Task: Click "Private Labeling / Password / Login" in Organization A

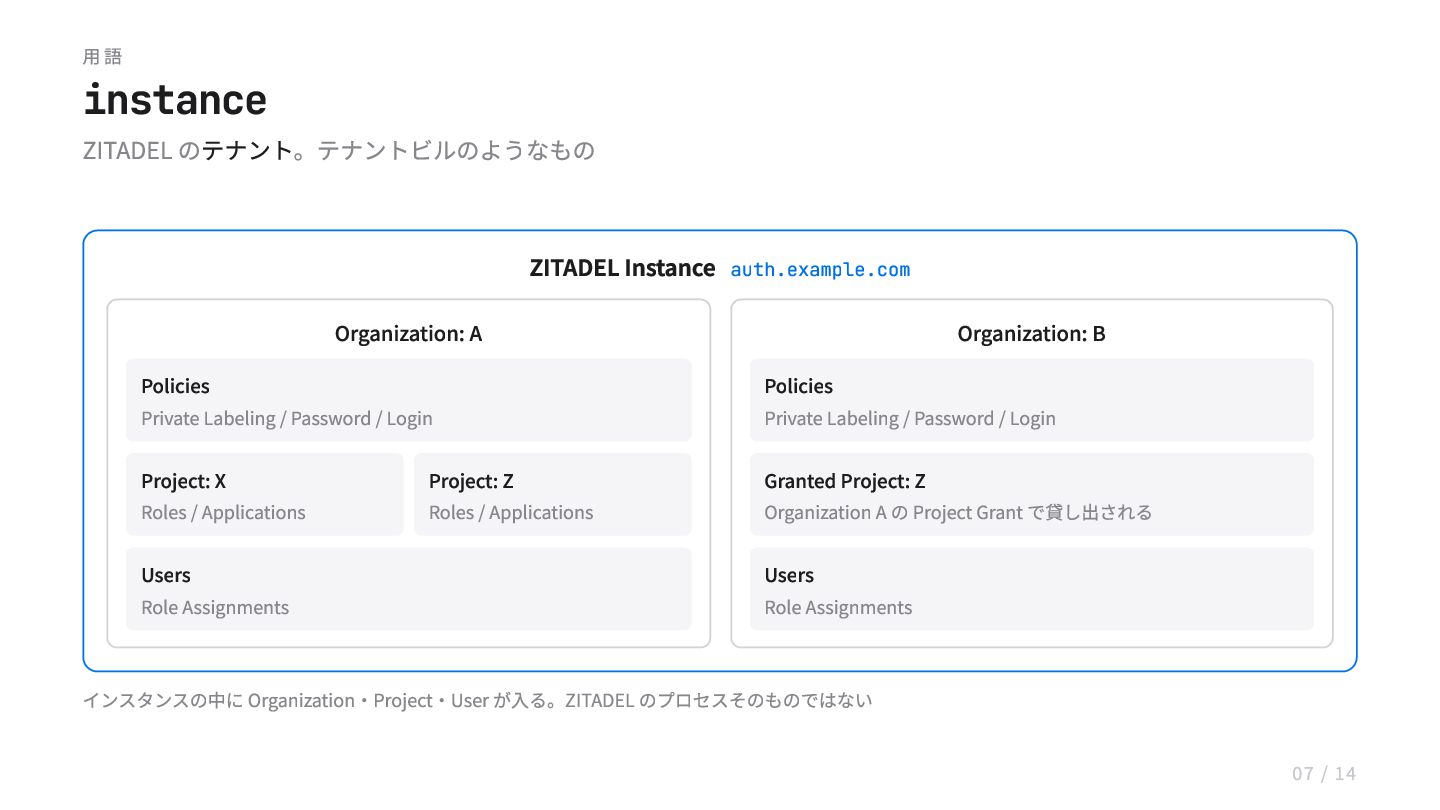Action: coord(287,418)
